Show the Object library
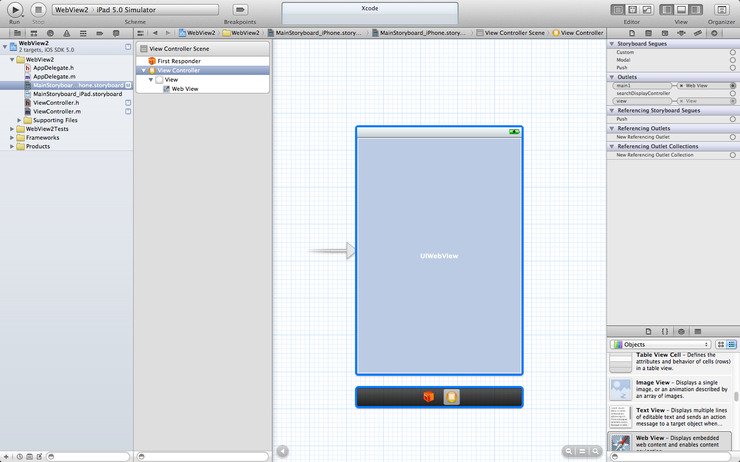Image resolution: width=740 pixels, height=462 pixels. click(681, 331)
